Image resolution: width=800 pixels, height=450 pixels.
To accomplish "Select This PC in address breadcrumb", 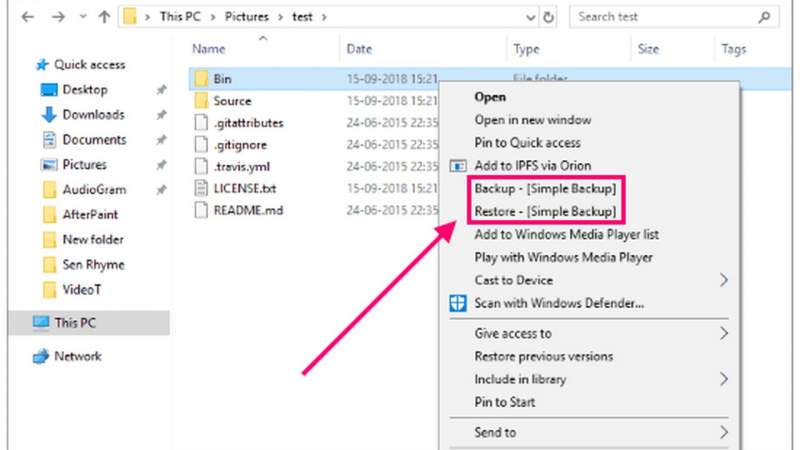I will tap(180, 17).
